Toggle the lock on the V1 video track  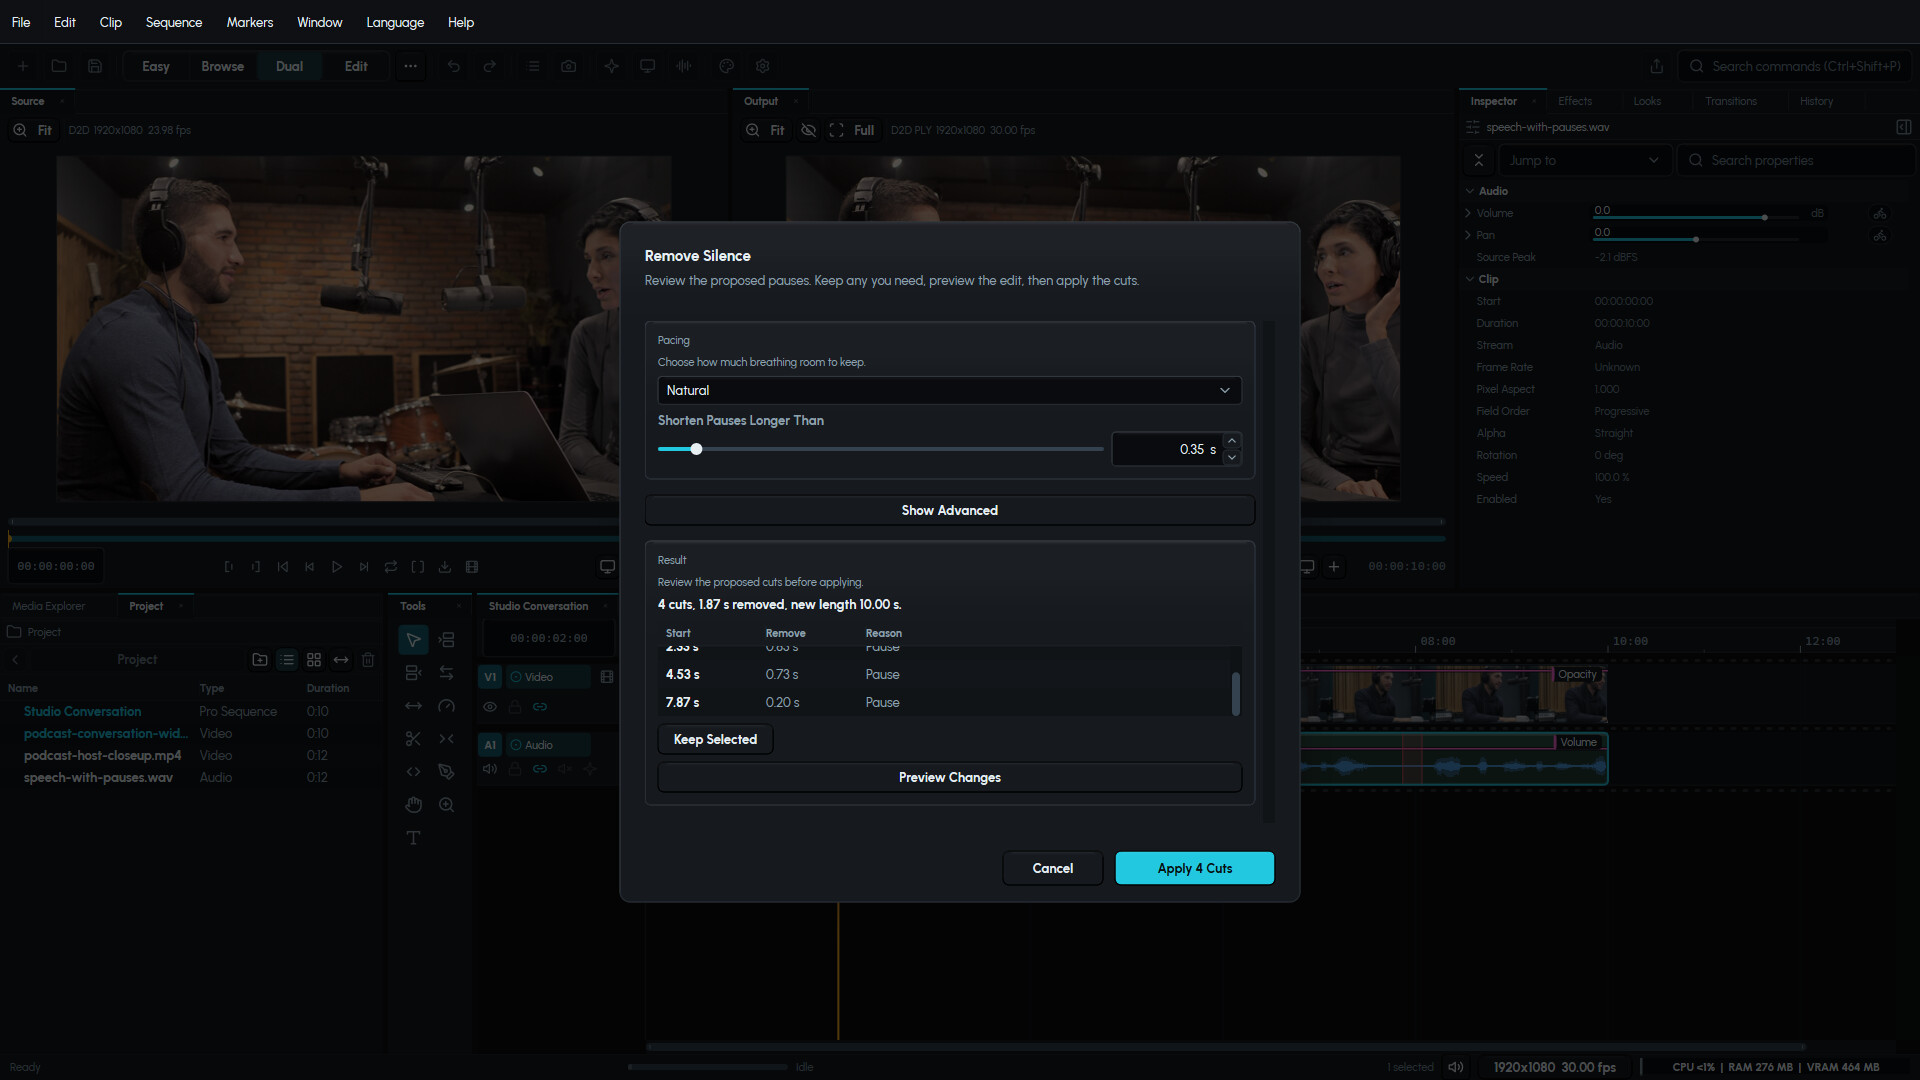[x=515, y=707]
